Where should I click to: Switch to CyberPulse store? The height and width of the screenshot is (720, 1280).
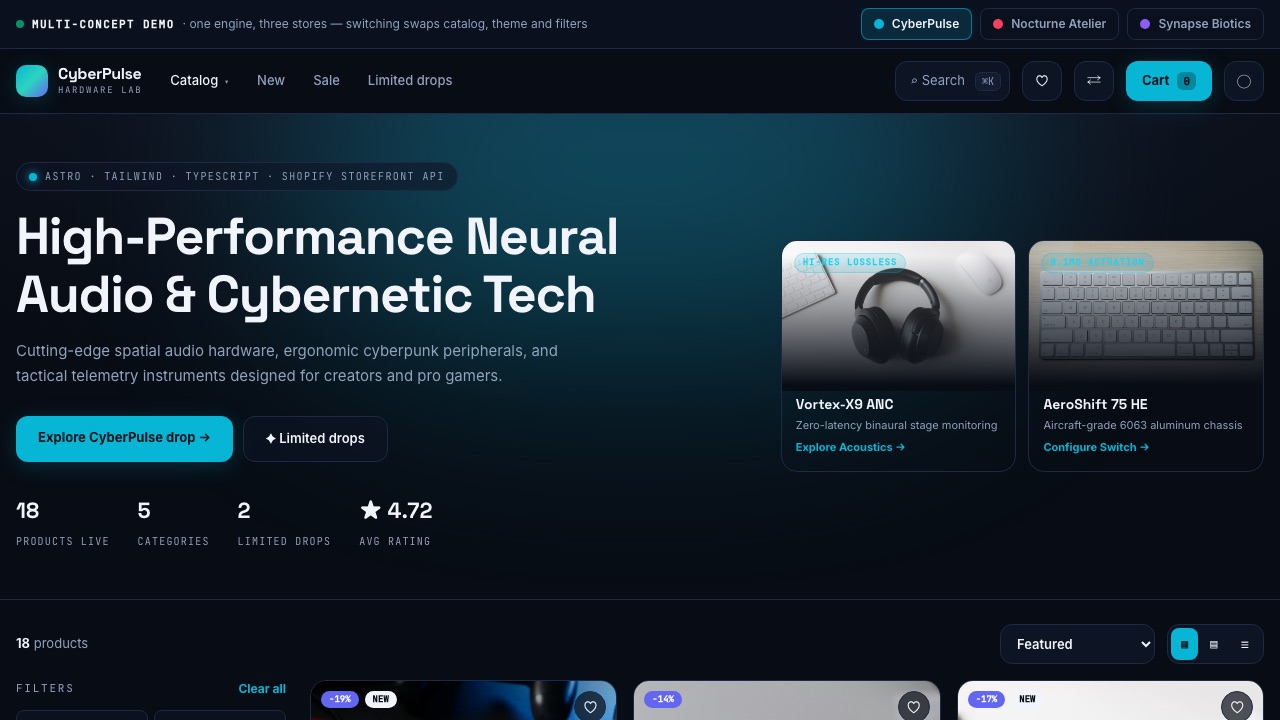point(916,24)
